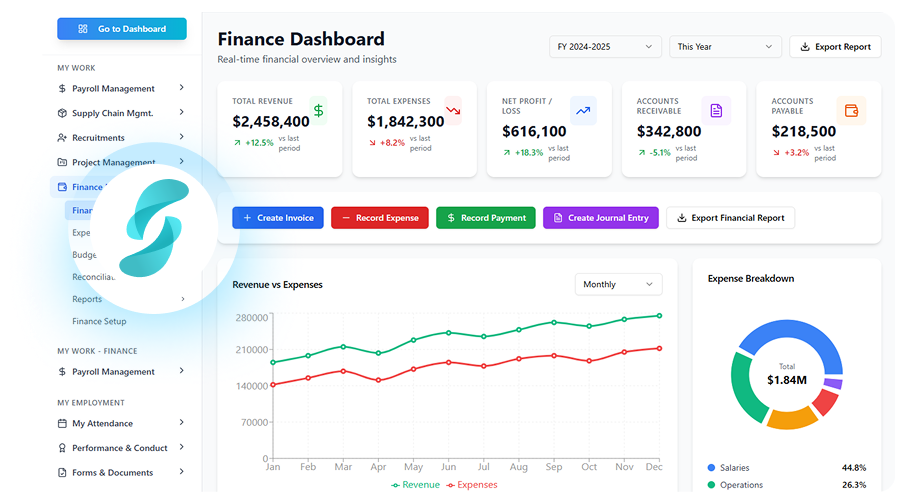908x504 pixels.
Task: Click the Net Profit trend arrow icon
Action: [583, 111]
